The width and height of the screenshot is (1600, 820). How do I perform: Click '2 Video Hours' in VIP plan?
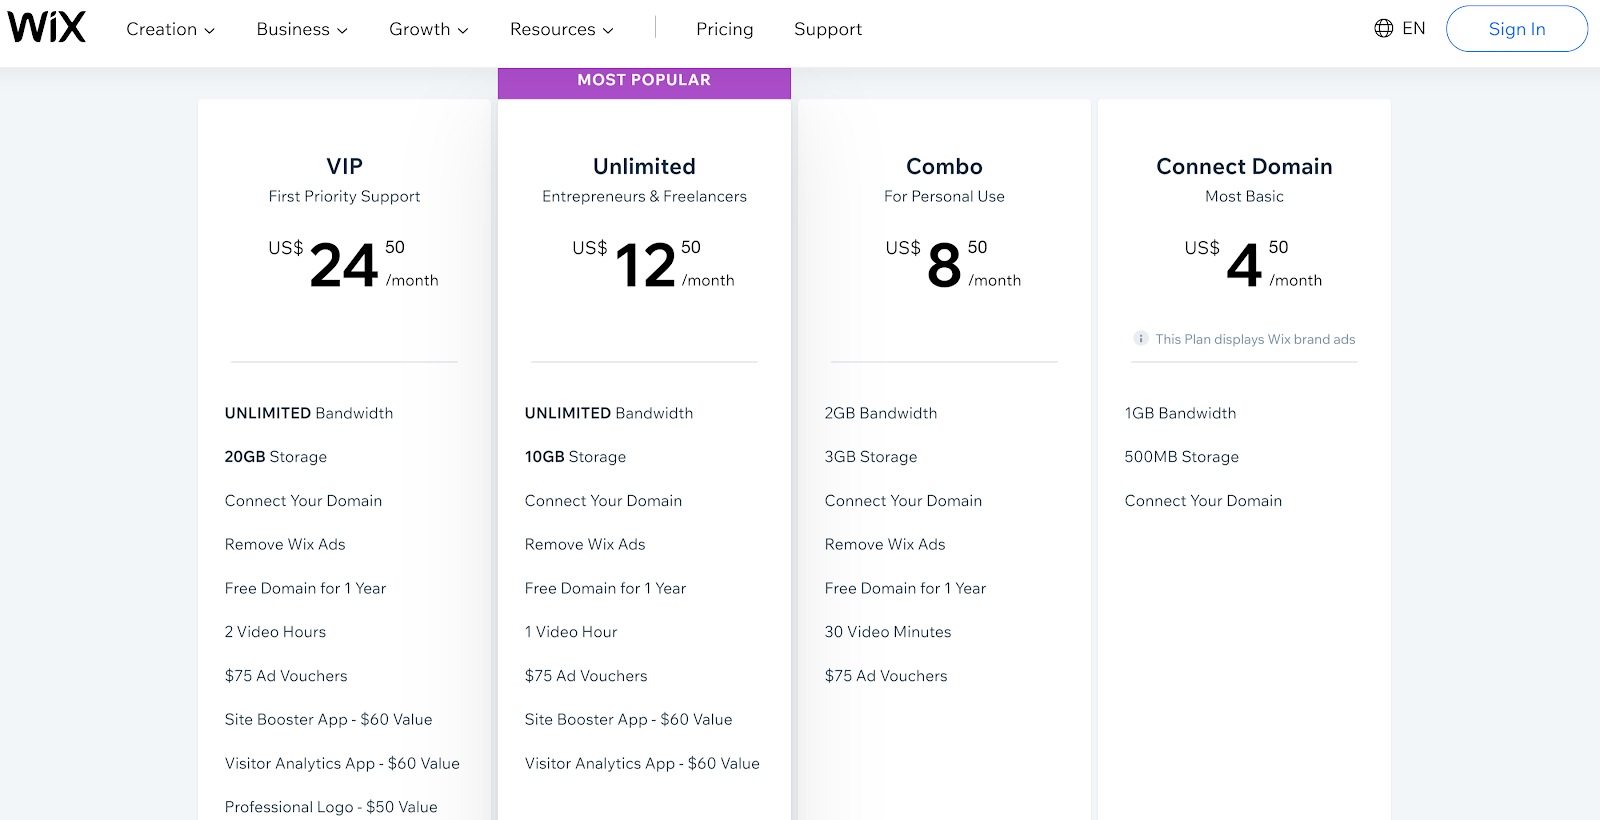tap(275, 632)
